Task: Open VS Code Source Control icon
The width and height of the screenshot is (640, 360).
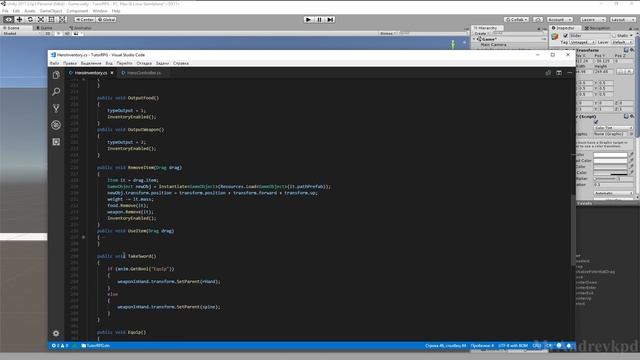Action: 56,108
